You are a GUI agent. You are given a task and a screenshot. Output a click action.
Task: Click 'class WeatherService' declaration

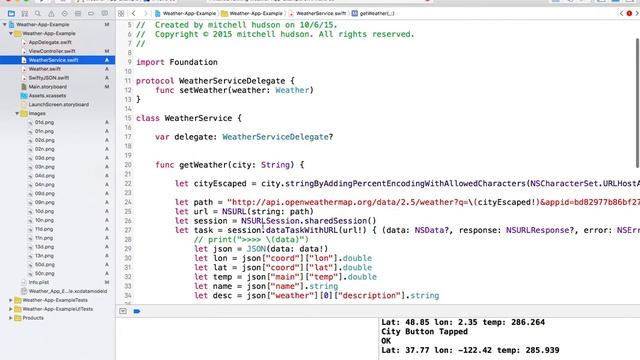[x=189, y=118]
